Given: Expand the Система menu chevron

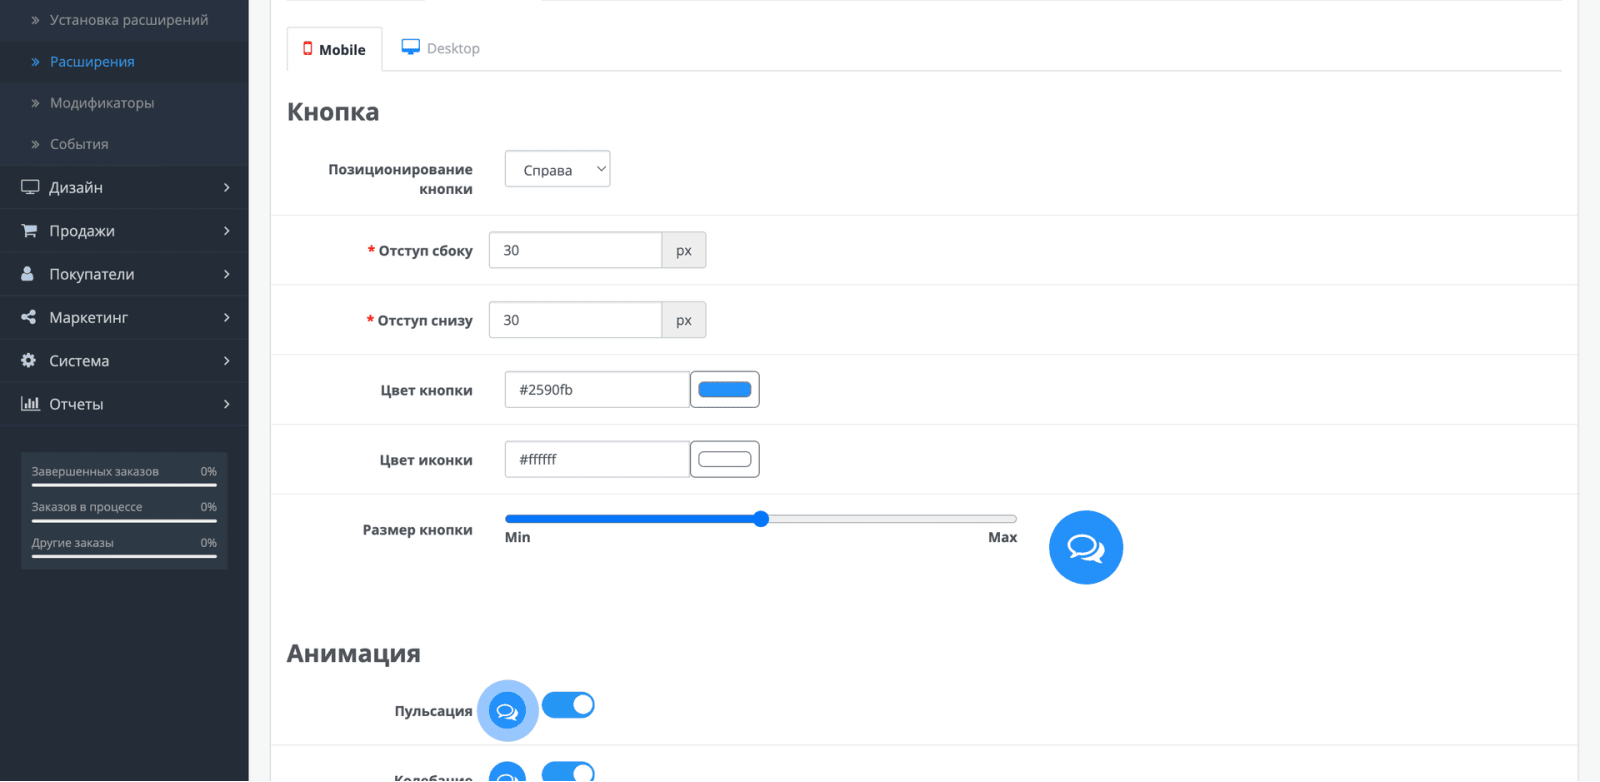Looking at the screenshot, I should click(227, 361).
